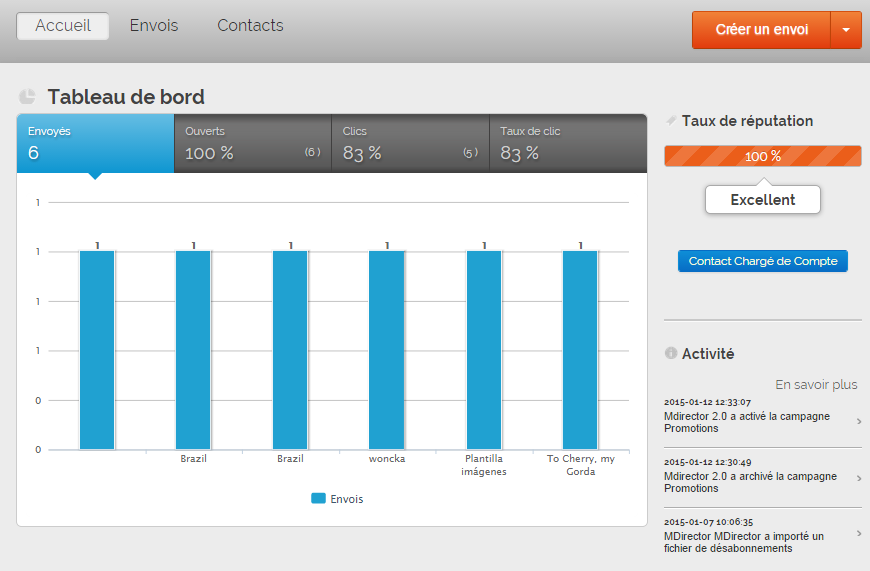The width and height of the screenshot is (870, 571).
Task: Select the Envoyés statistics tab
Action: pos(95,143)
